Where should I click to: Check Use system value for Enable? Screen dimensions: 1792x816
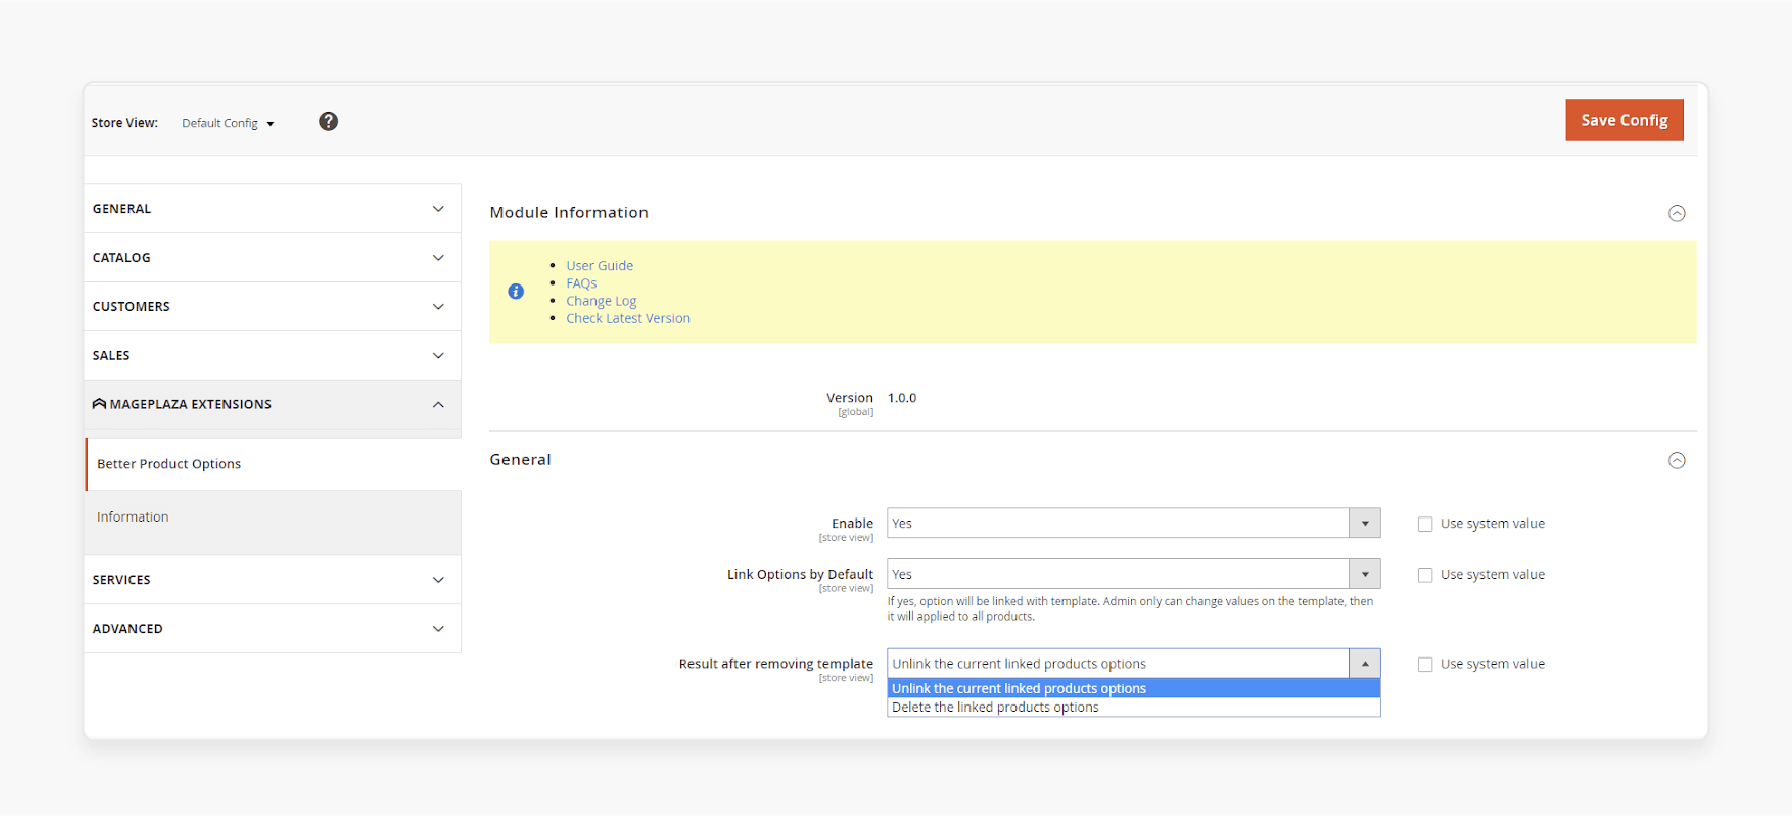pyautogui.click(x=1425, y=524)
